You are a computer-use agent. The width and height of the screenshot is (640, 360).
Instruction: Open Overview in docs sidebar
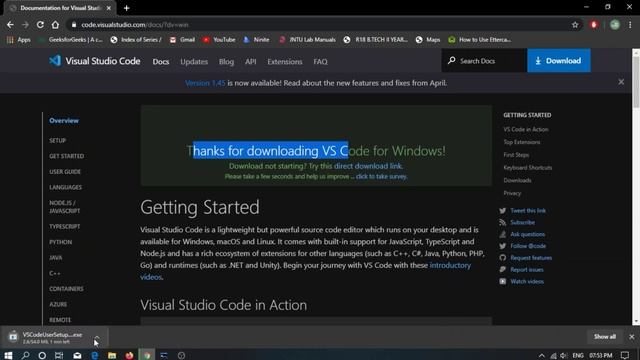(x=64, y=120)
